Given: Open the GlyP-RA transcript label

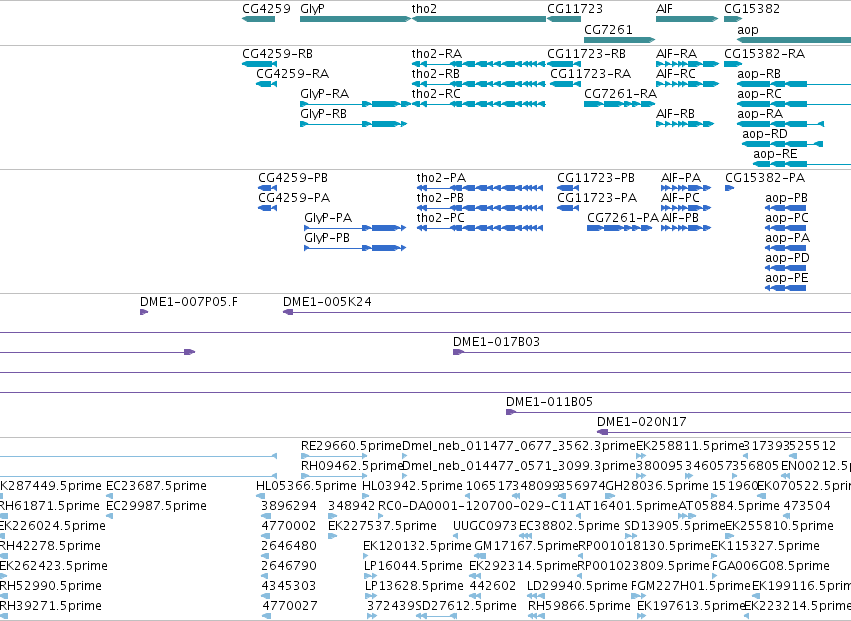Looking at the screenshot, I should tap(325, 94).
